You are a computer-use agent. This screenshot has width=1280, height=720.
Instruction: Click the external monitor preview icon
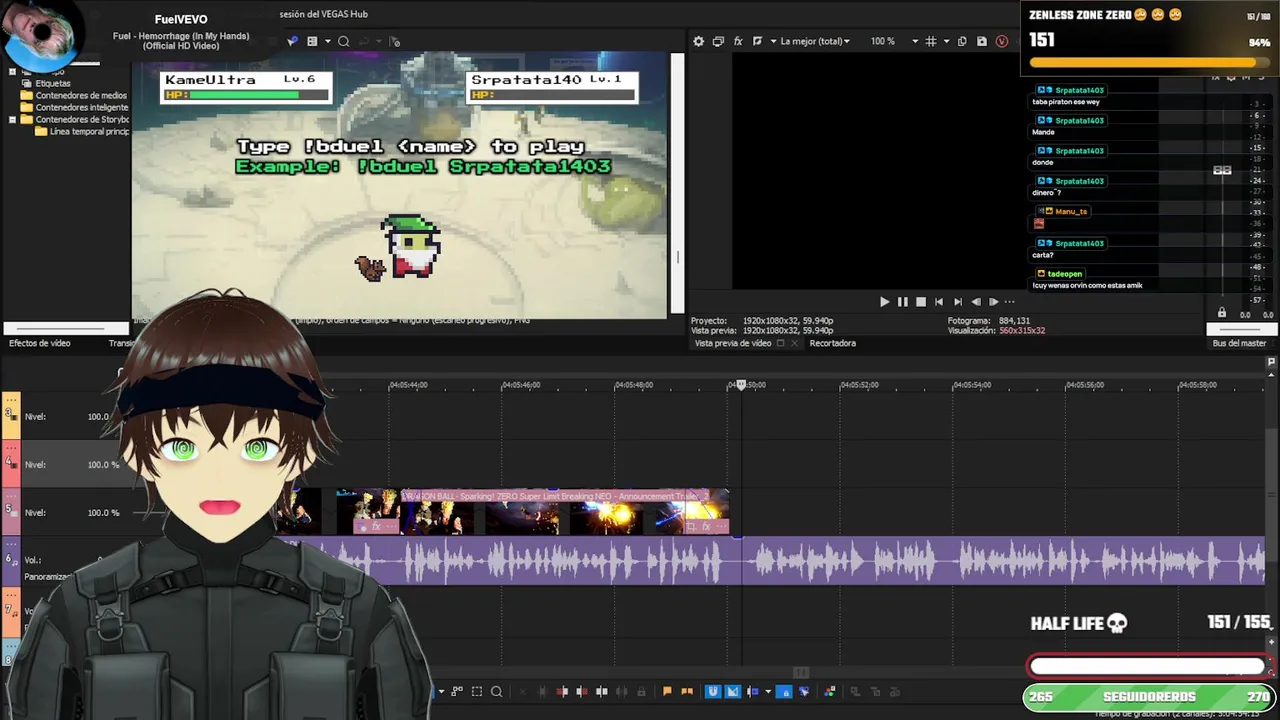tap(718, 41)
